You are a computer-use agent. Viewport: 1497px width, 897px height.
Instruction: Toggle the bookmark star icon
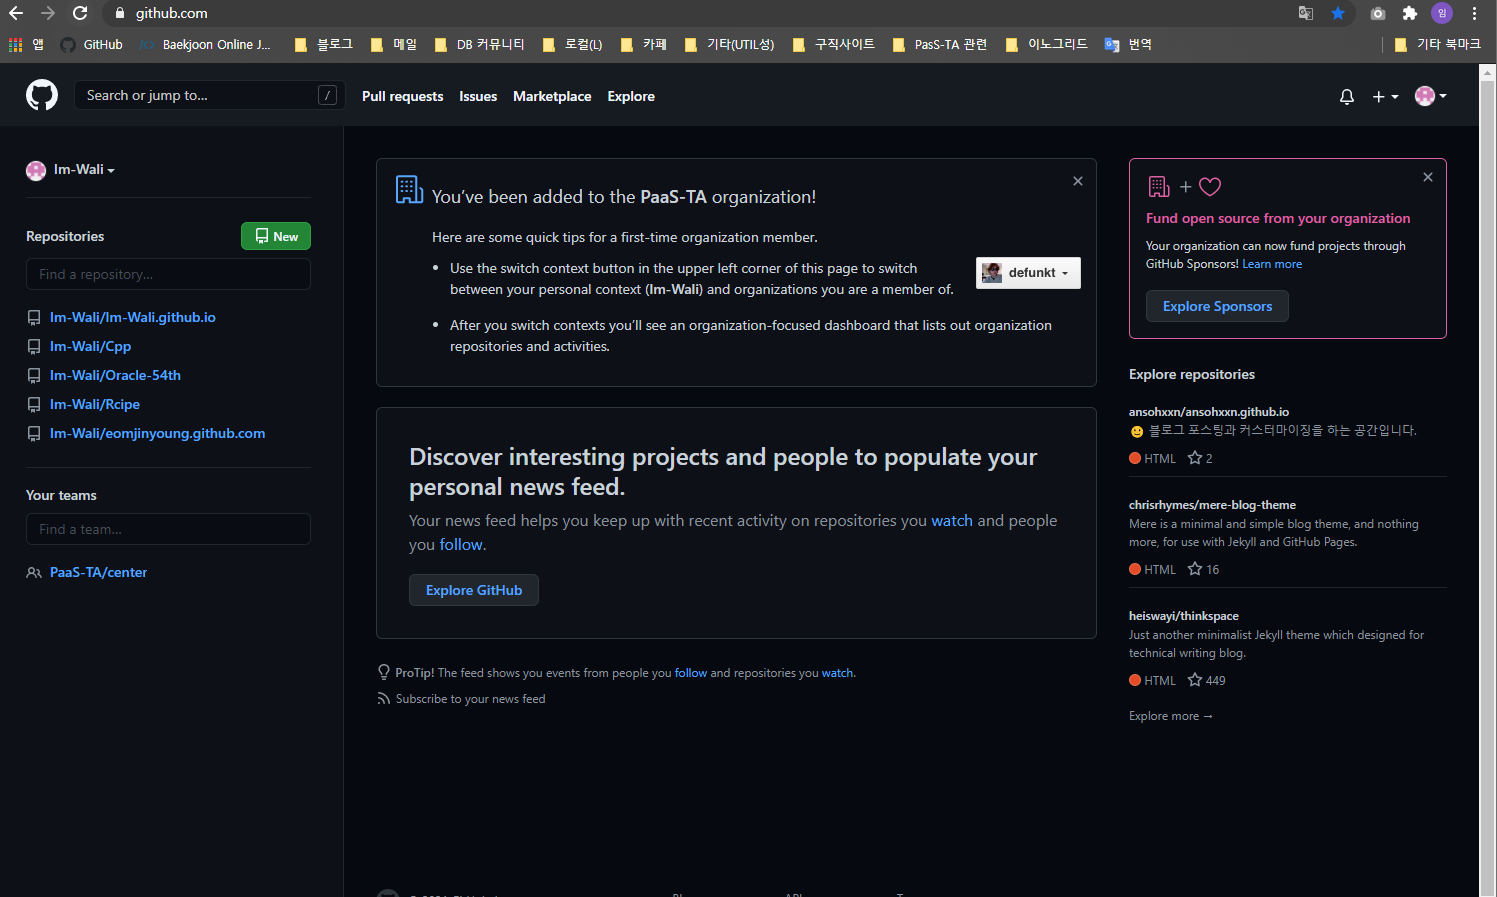pos(1338,13)
